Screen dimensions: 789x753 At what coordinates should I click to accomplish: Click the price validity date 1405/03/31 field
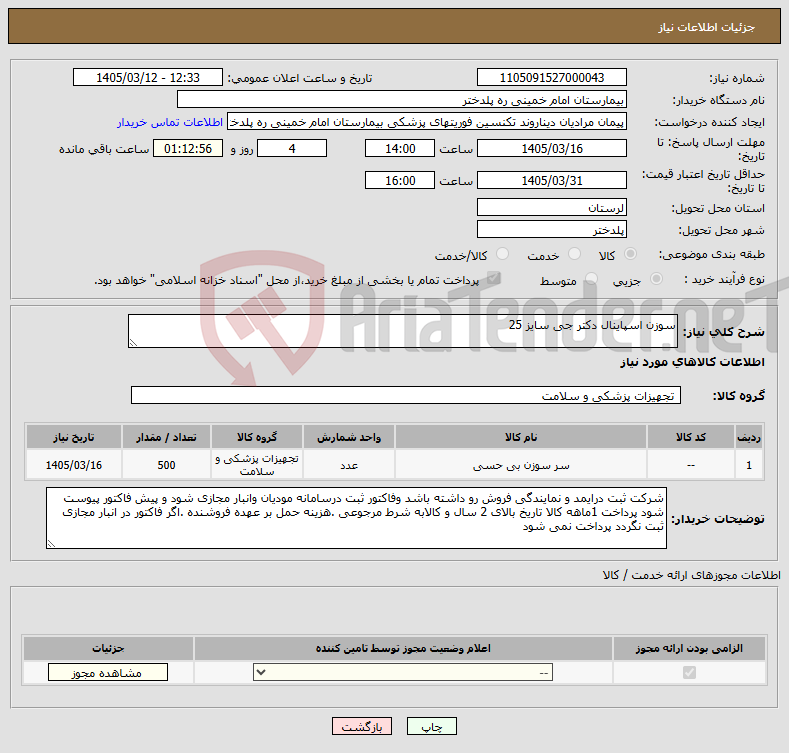click(551, 180)
